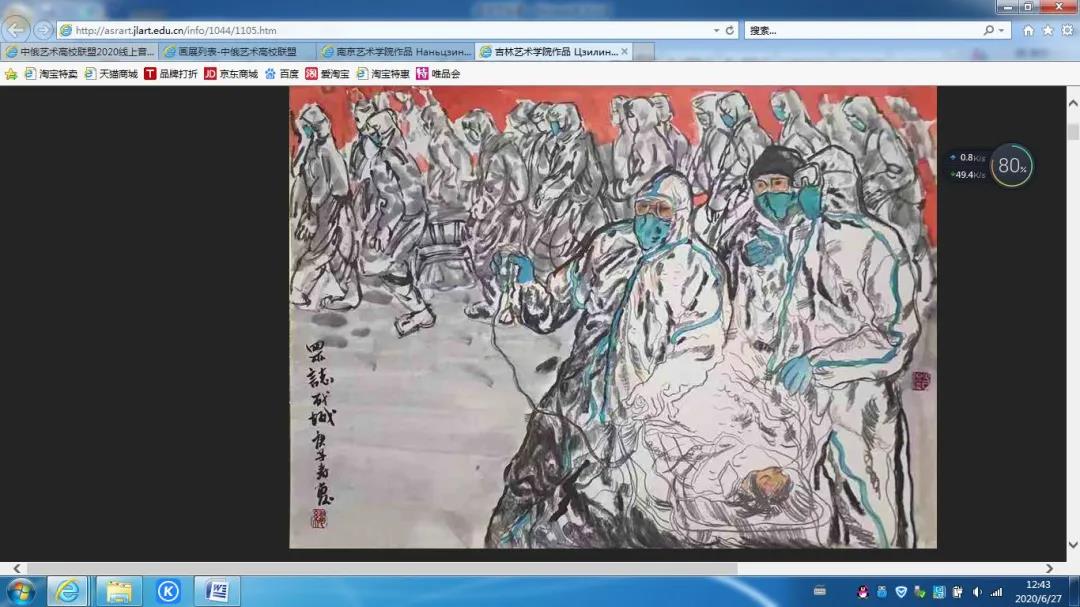Click the browser Back arrow button
Screen dimensions: 1080x607
coord(16,30)
